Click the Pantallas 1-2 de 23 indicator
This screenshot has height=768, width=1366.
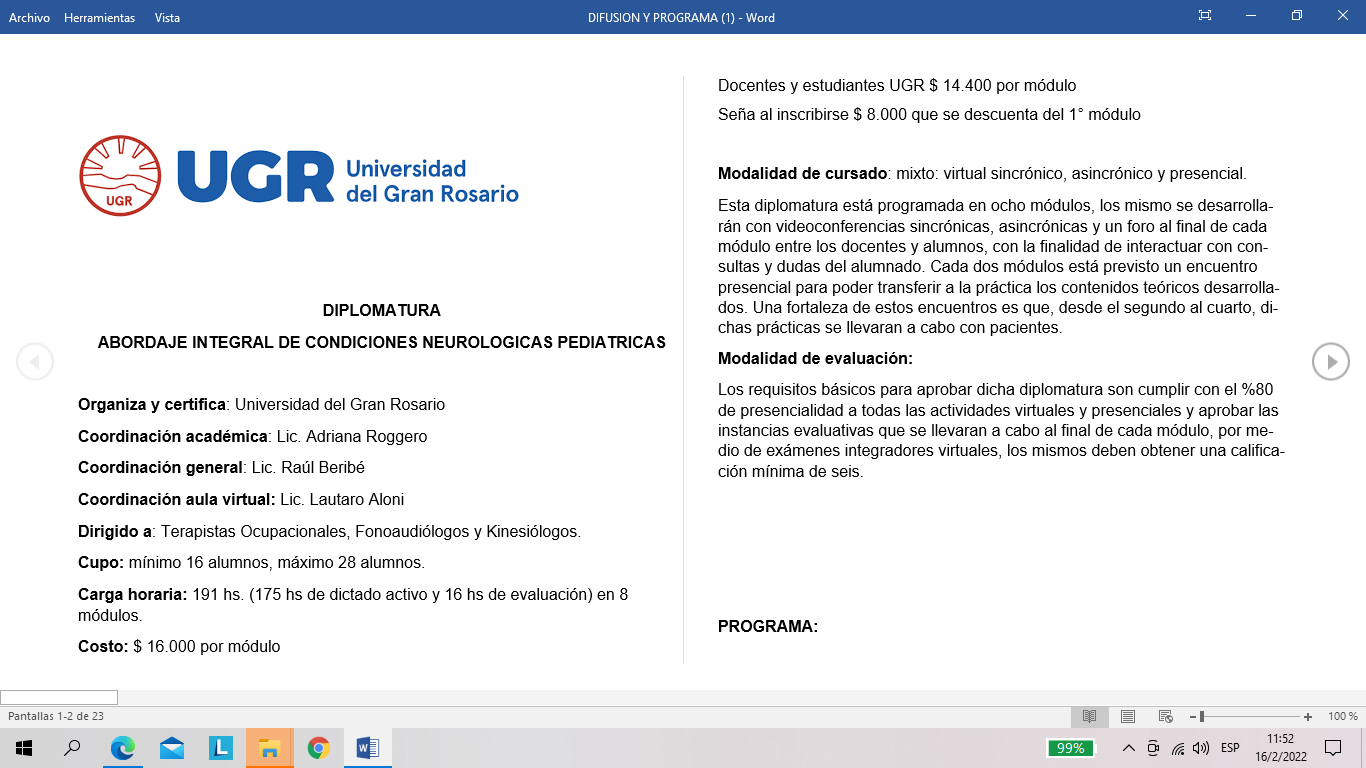point(56,716)
